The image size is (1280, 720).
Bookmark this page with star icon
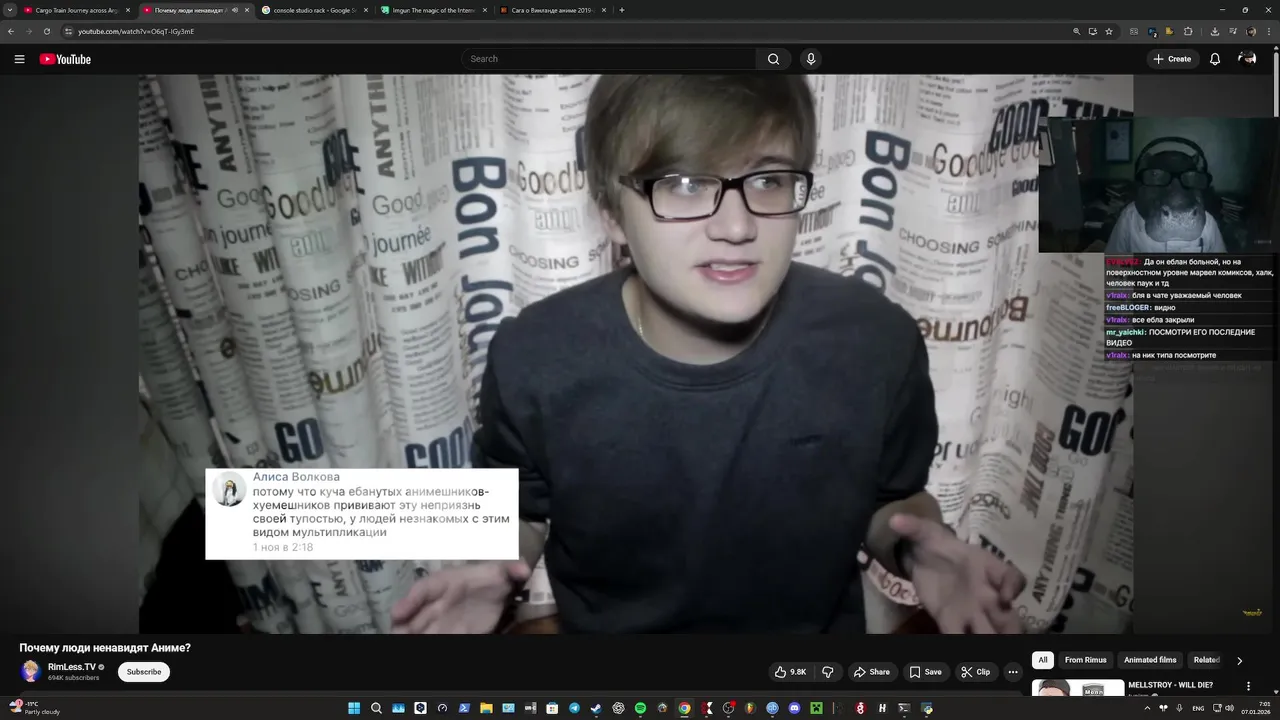pyautogui.click(x=1109, y=31)
